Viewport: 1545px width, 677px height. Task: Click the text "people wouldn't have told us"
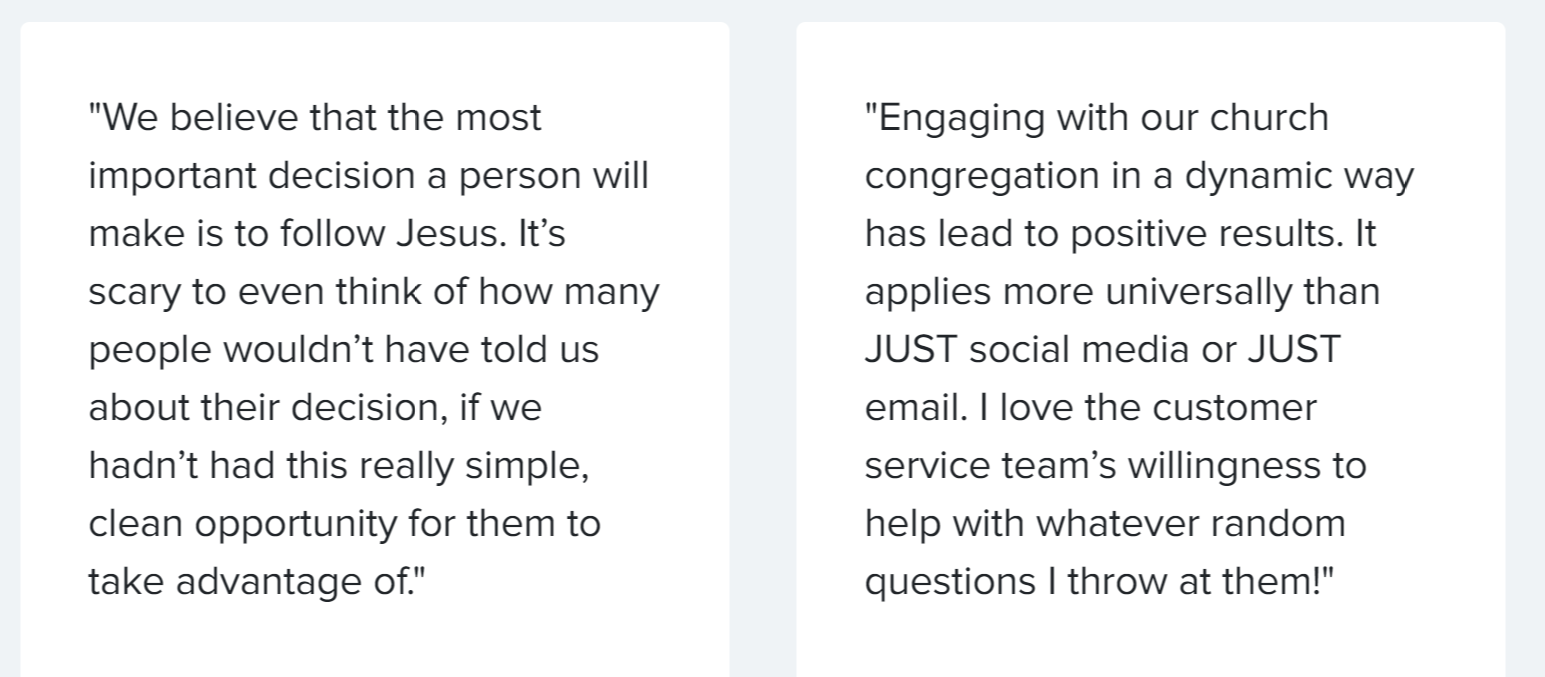tap(344, 350)
